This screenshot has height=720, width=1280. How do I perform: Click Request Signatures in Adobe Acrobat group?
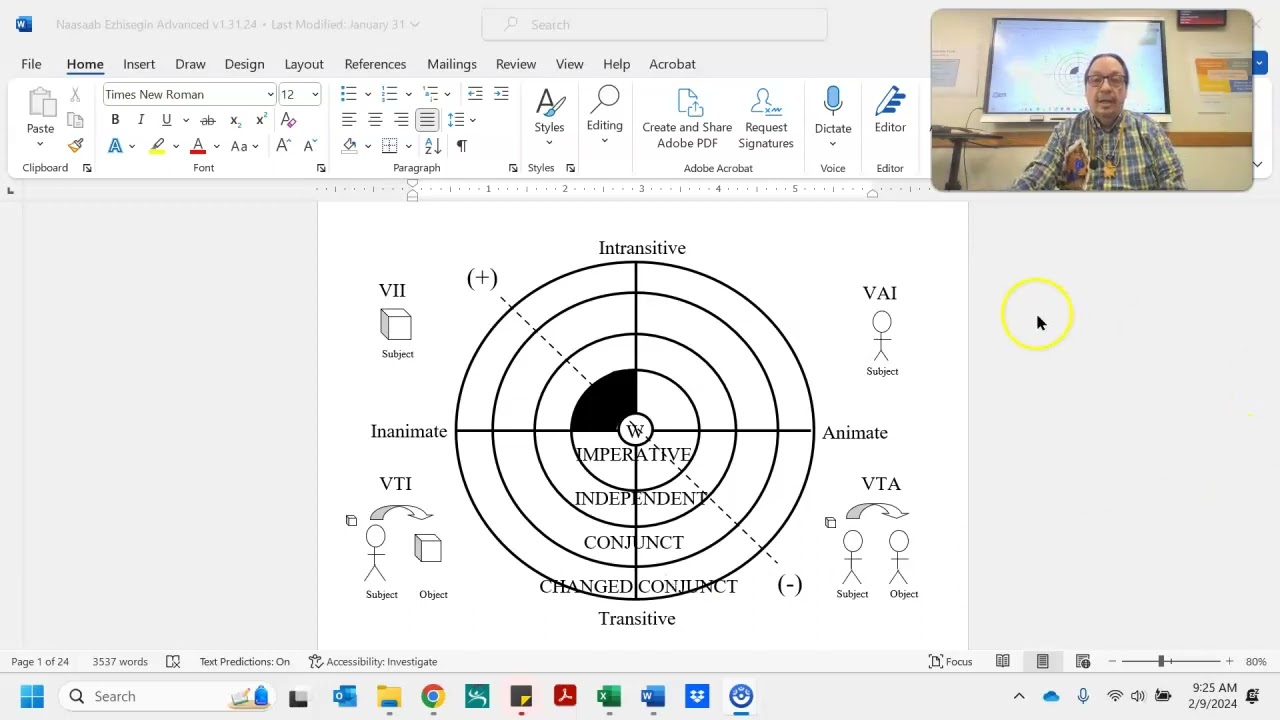click(766, 118)
